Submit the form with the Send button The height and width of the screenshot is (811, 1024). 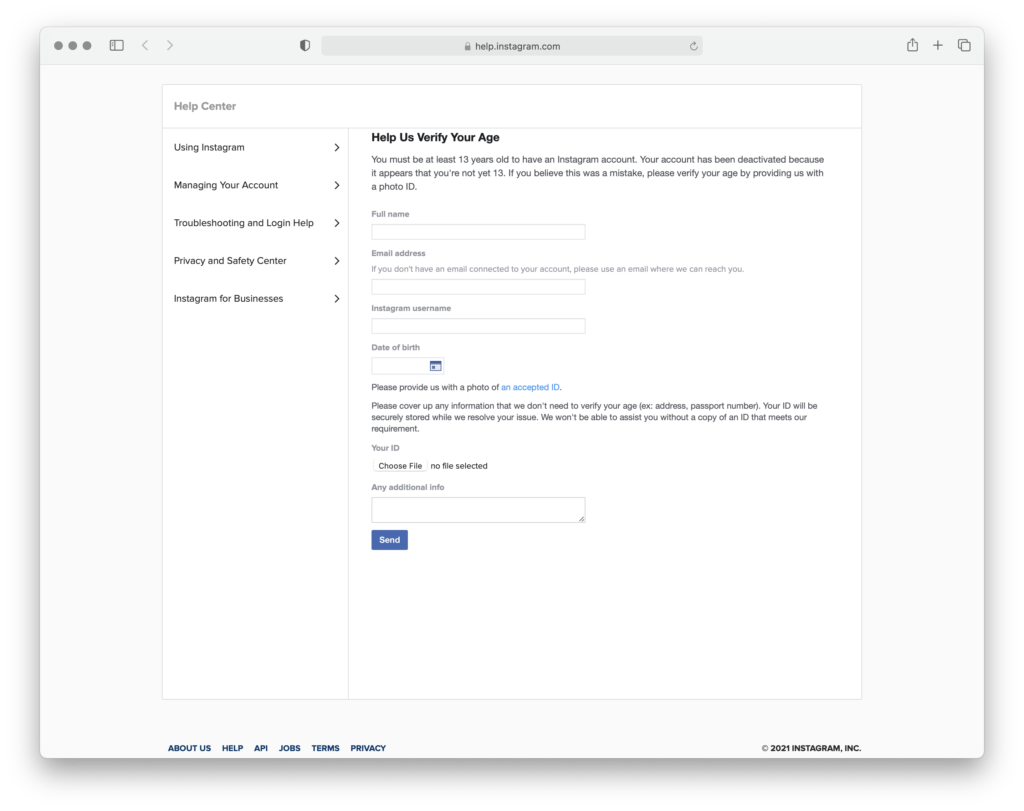(389, 540)
